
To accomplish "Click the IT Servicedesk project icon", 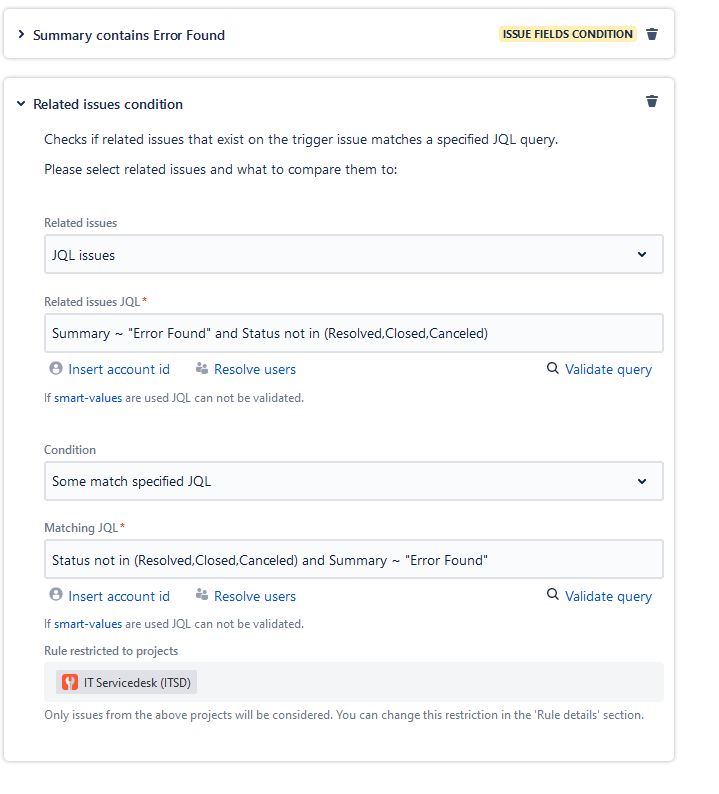I will (70, 683).
